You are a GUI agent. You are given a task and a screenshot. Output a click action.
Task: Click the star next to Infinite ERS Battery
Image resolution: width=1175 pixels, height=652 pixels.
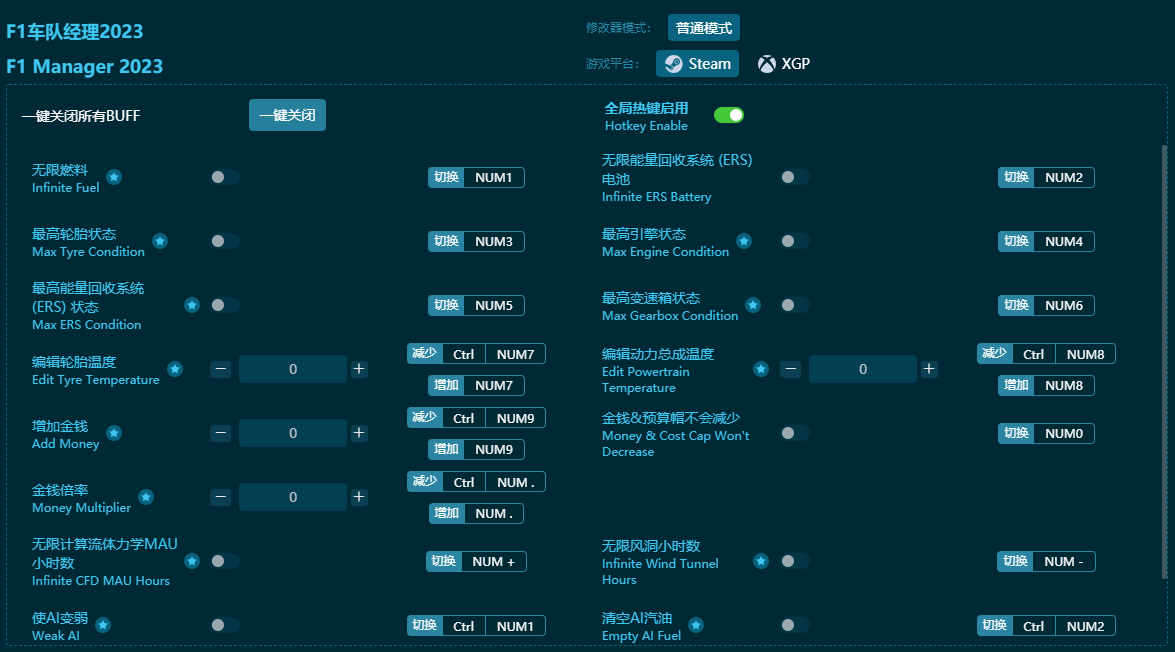click(x=761, y=177)
